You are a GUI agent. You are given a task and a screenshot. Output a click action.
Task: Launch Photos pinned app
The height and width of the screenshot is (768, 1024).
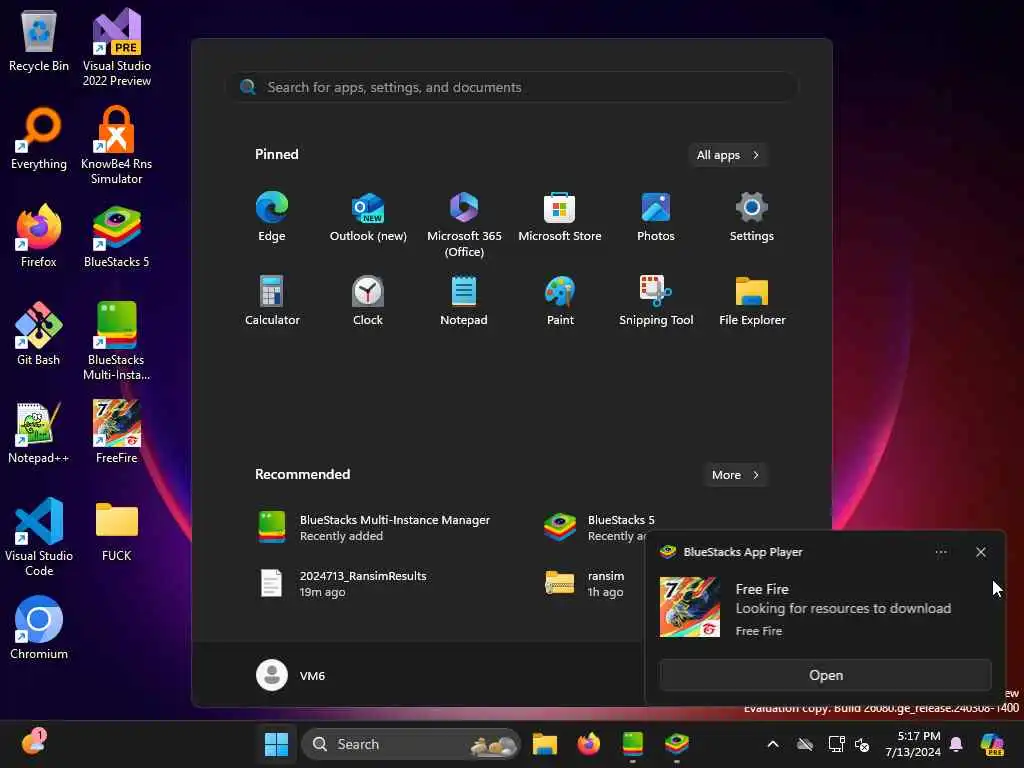(x=656, y=217)
